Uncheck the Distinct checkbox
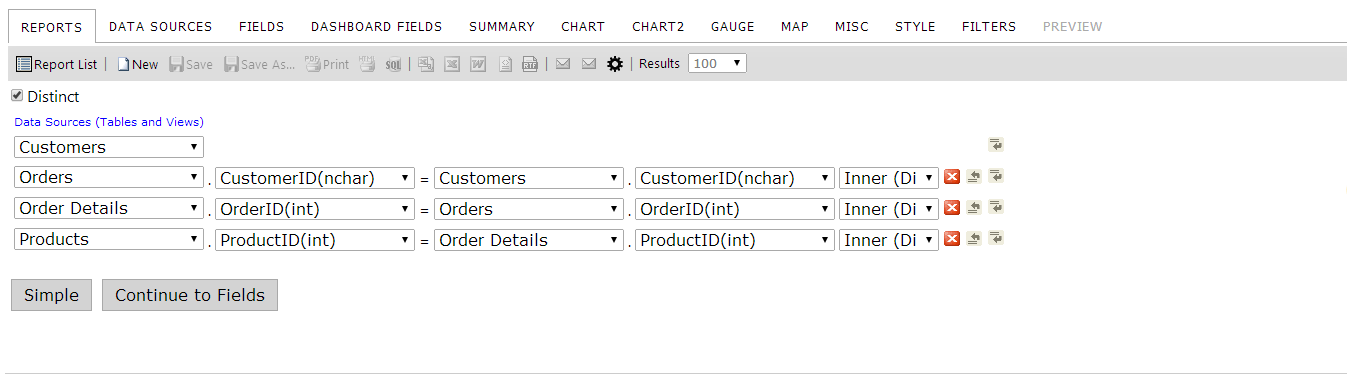Screen dimensions: 1347x378 pyautogui.click(x=17, y=96)
